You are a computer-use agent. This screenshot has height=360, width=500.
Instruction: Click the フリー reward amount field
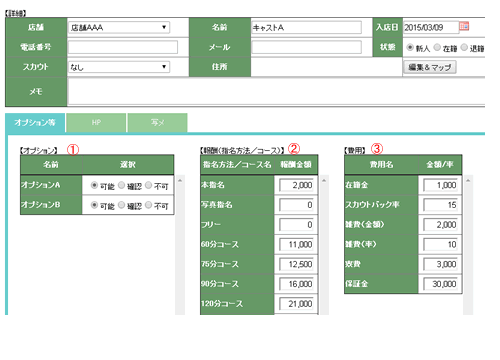click(x=296, y=225)
